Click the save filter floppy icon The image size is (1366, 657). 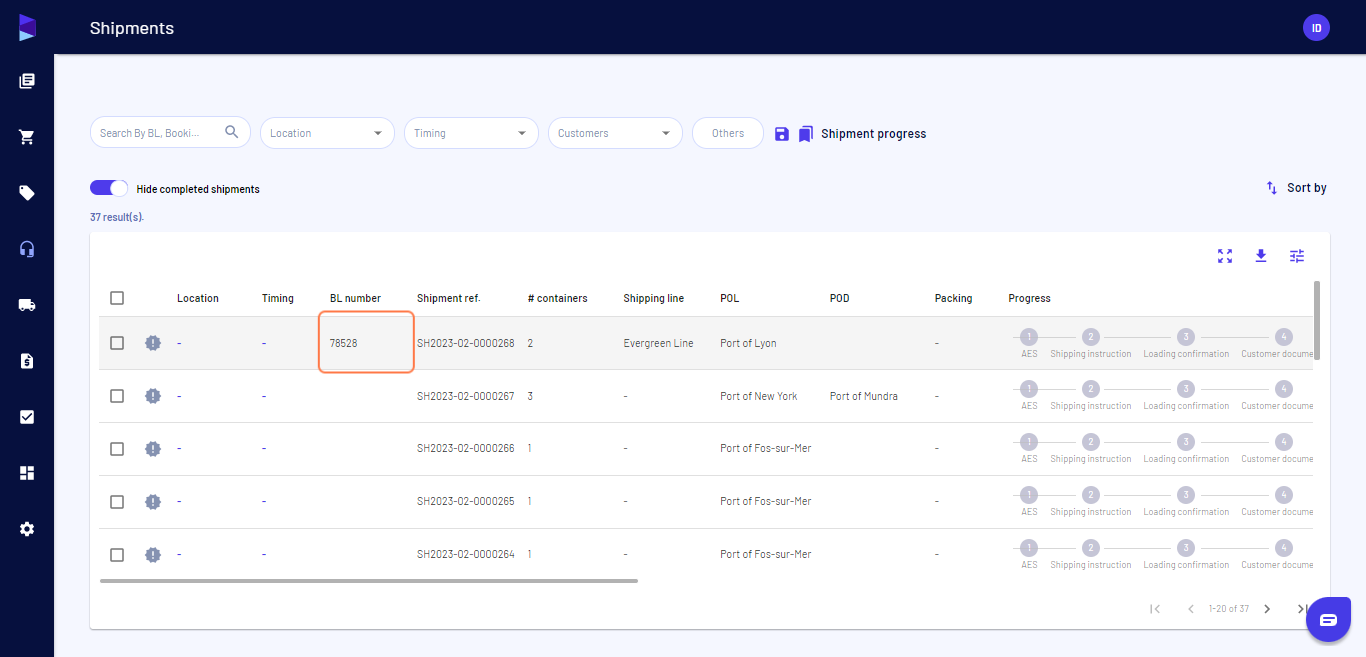point(782,134)
